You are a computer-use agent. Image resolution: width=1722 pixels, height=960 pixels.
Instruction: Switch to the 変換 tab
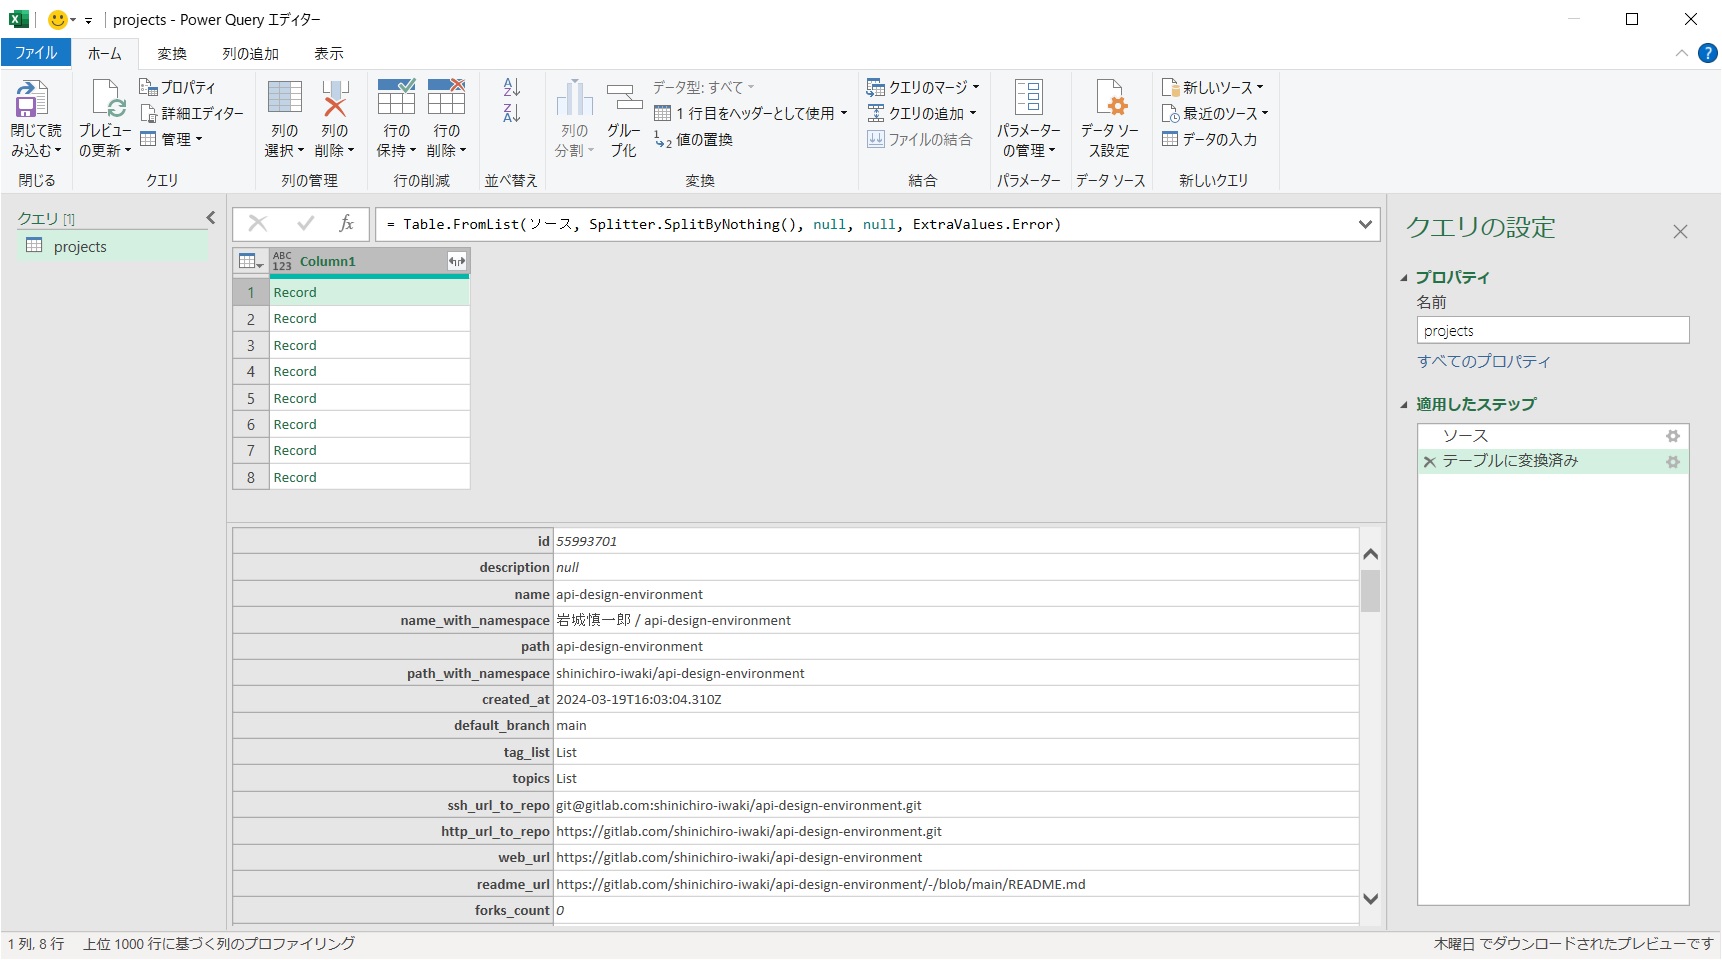[x=172, y=54]
